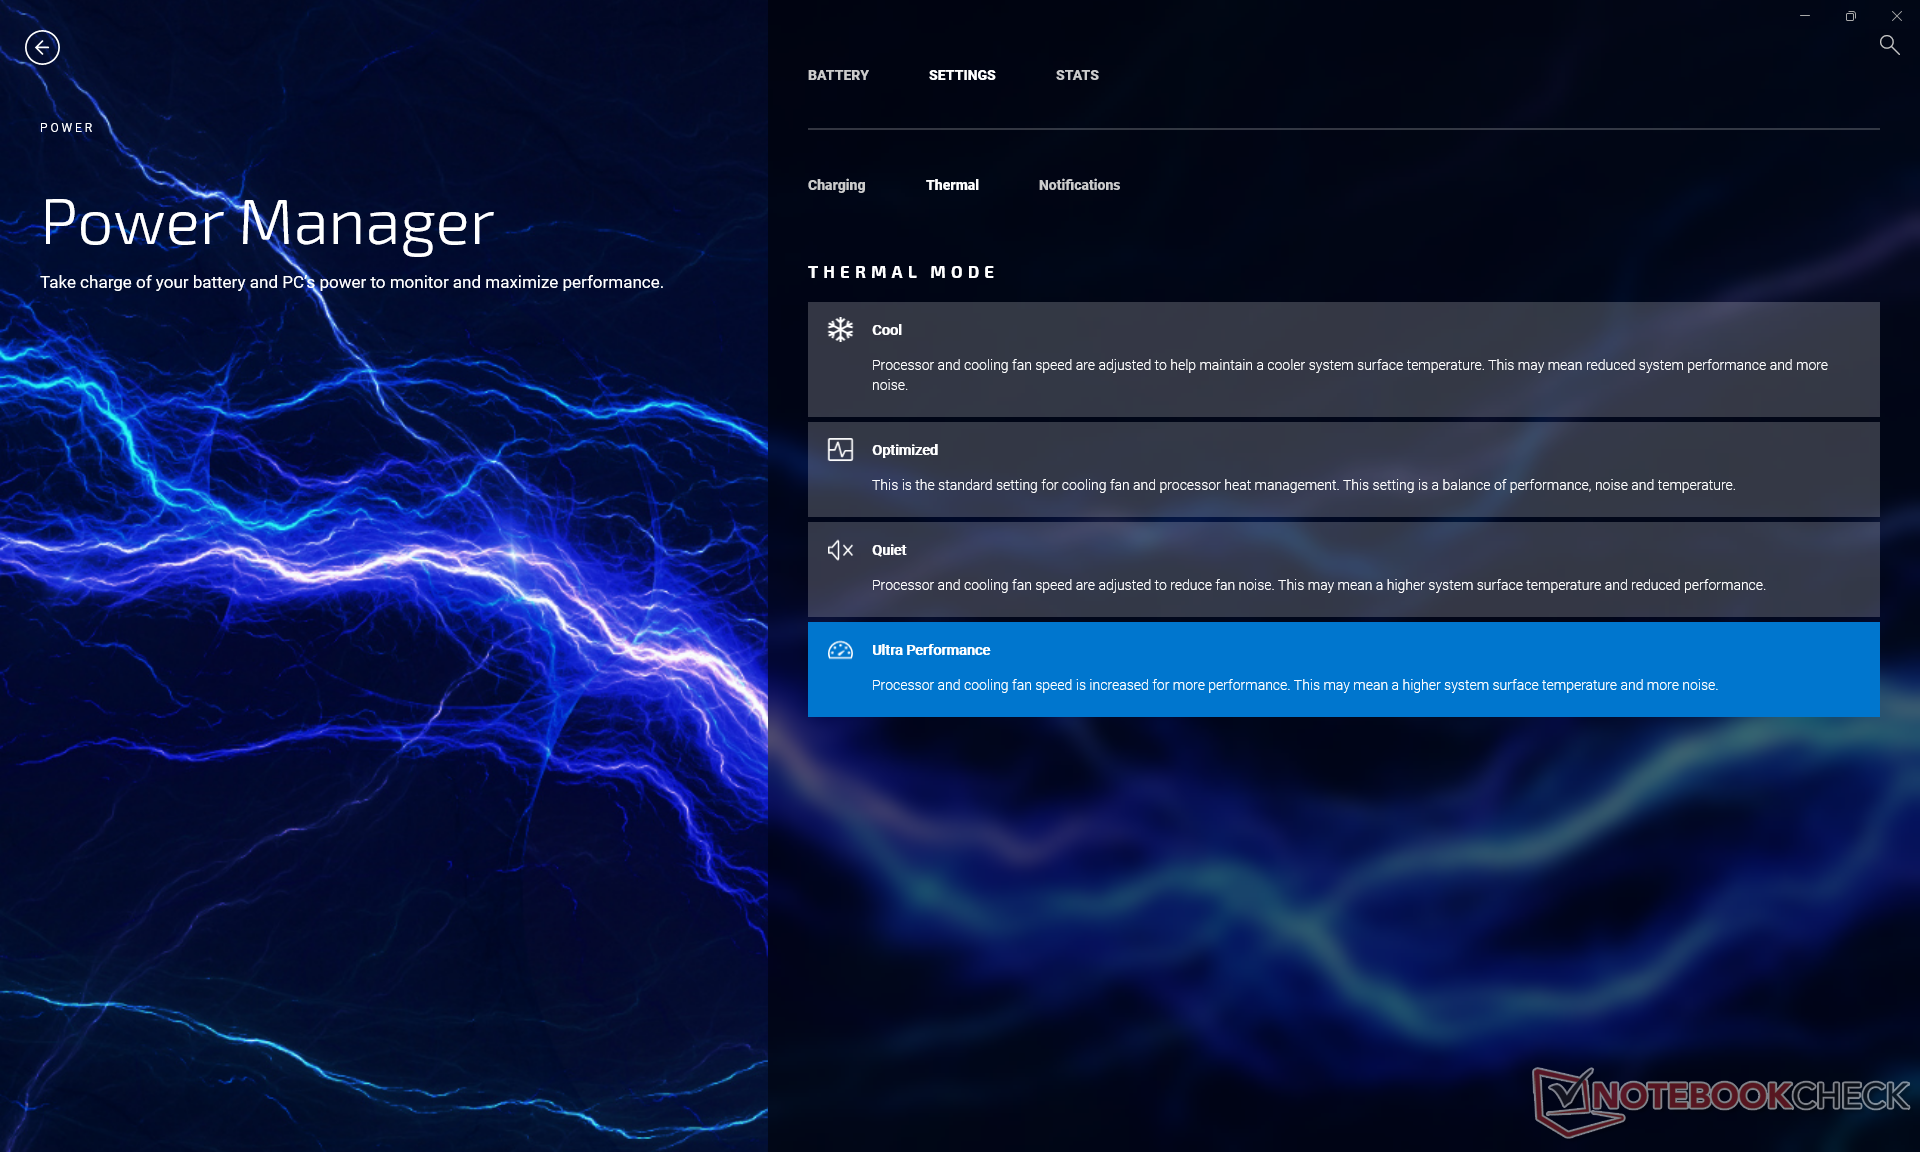Click the SETTINGS tab
This screenshot has height=1152, width=1920.
[x=962, y=75]
